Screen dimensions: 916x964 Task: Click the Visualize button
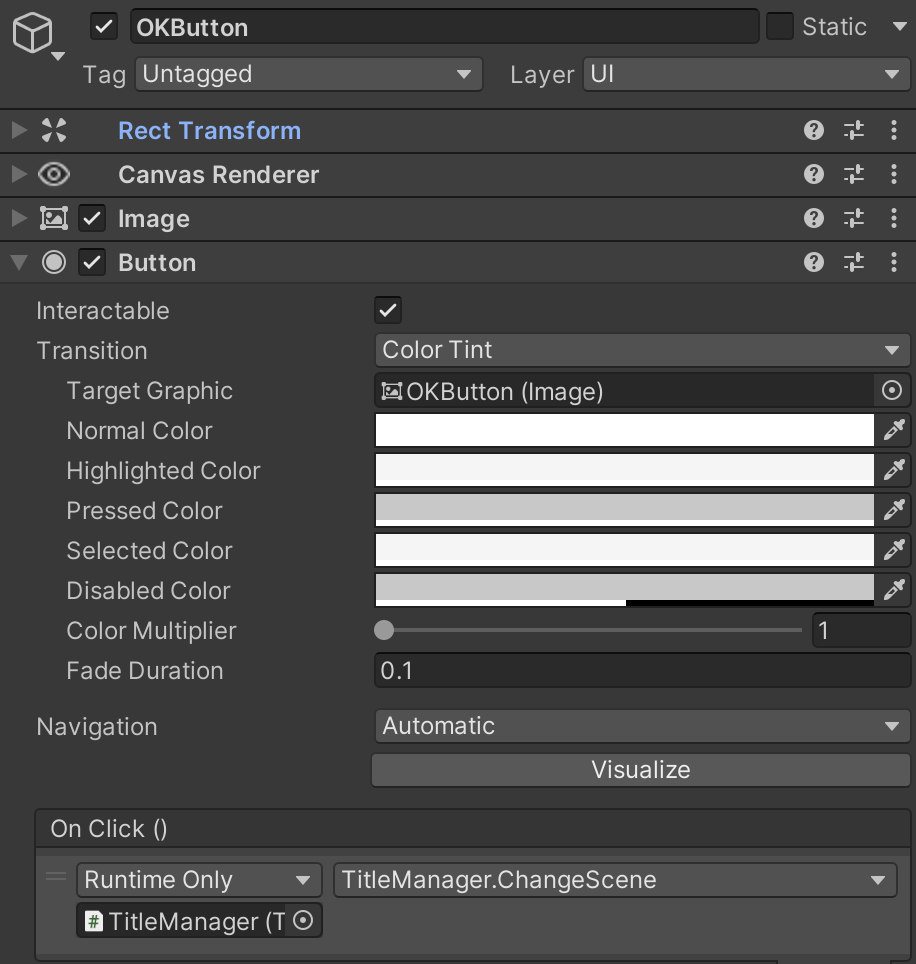(x=641, y=770)
